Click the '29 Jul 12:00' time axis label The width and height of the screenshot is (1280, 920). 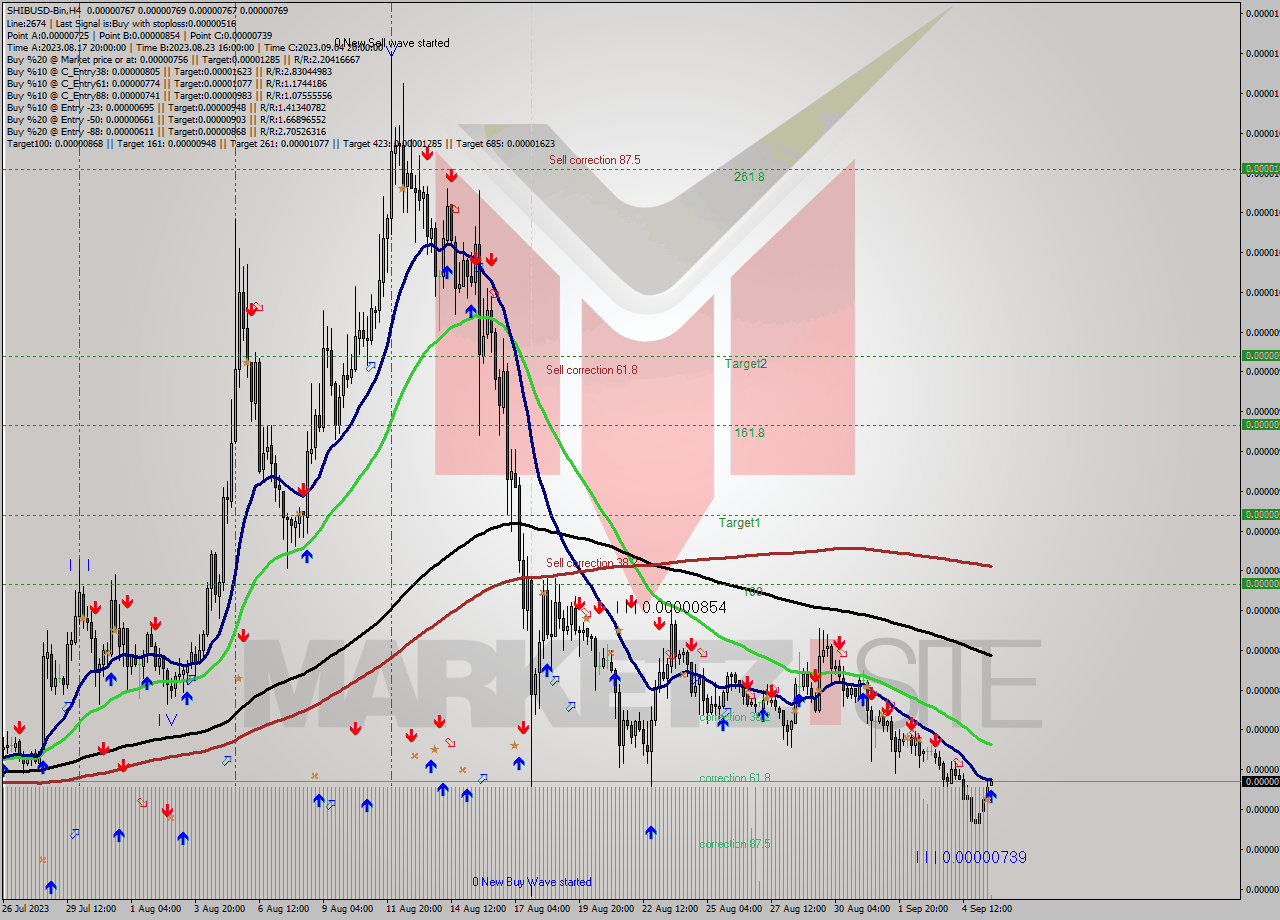click(91, 908)
